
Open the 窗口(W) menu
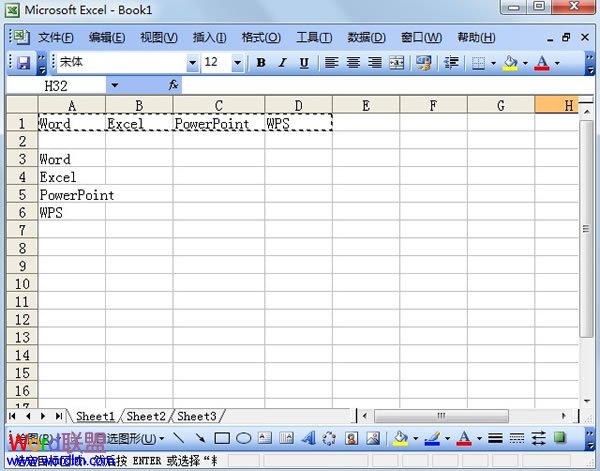coord(421,37)
